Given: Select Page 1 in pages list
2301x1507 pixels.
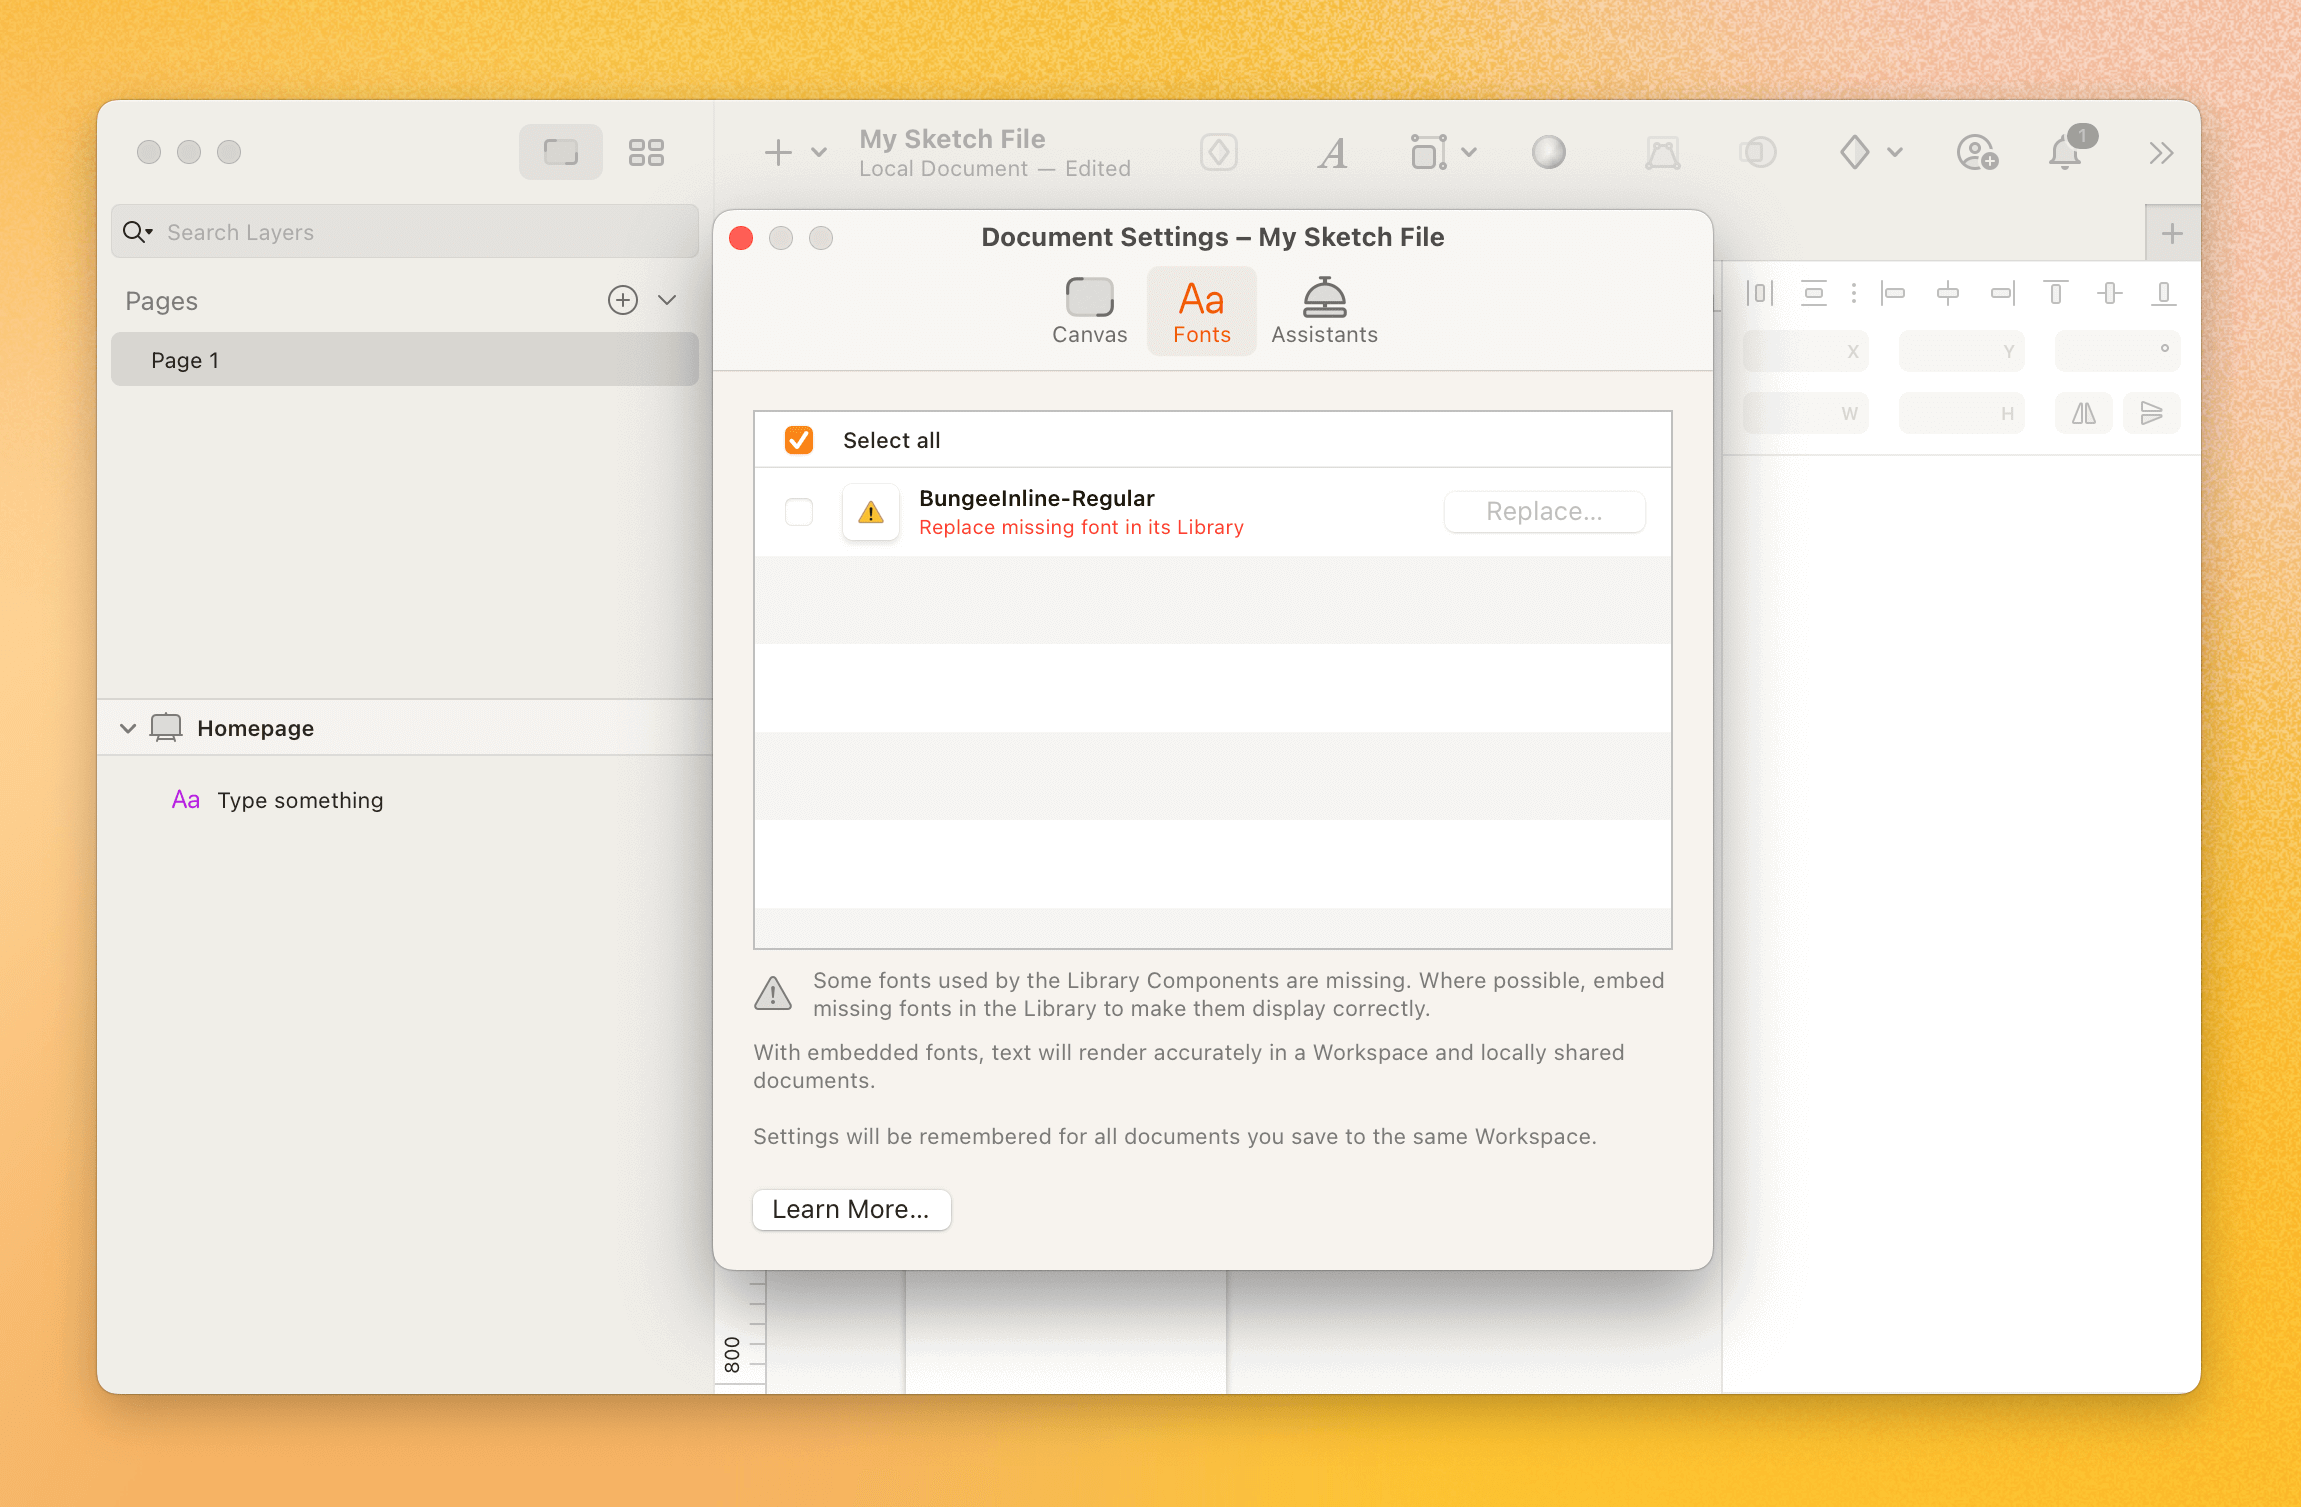Looking at the screenshot, I should (405, 360).
